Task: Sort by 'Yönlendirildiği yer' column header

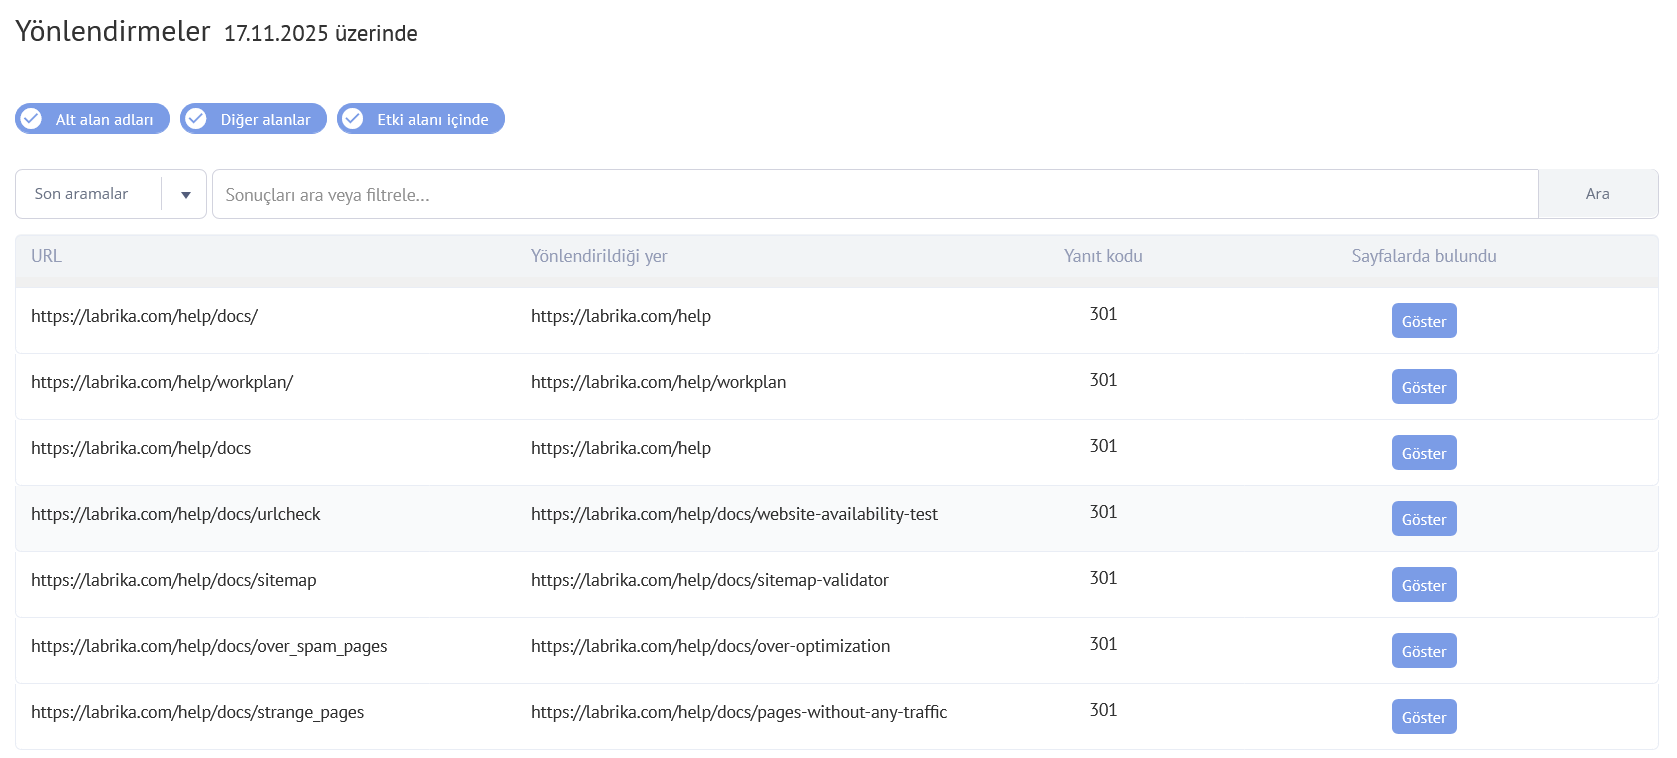Action: (598, 256)
